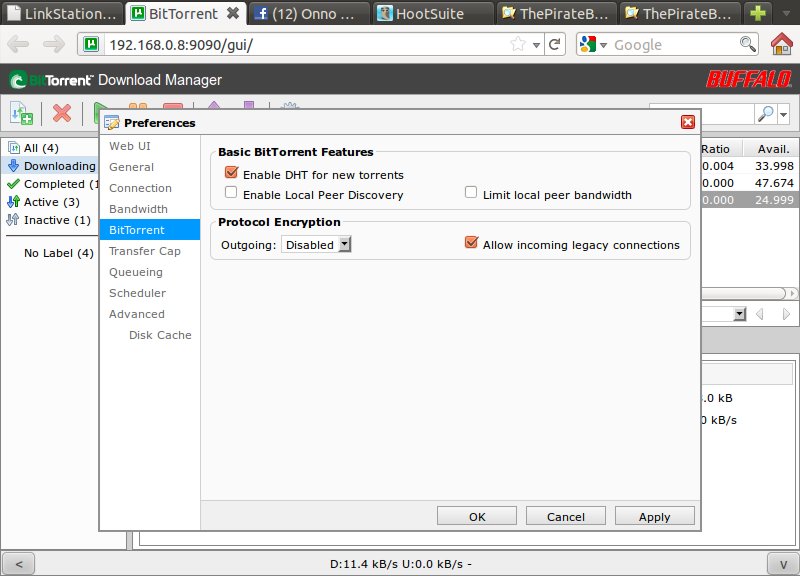Select the BitTorrent preferences section
This screenshot has height=576, width=800.
pos(149,230)
